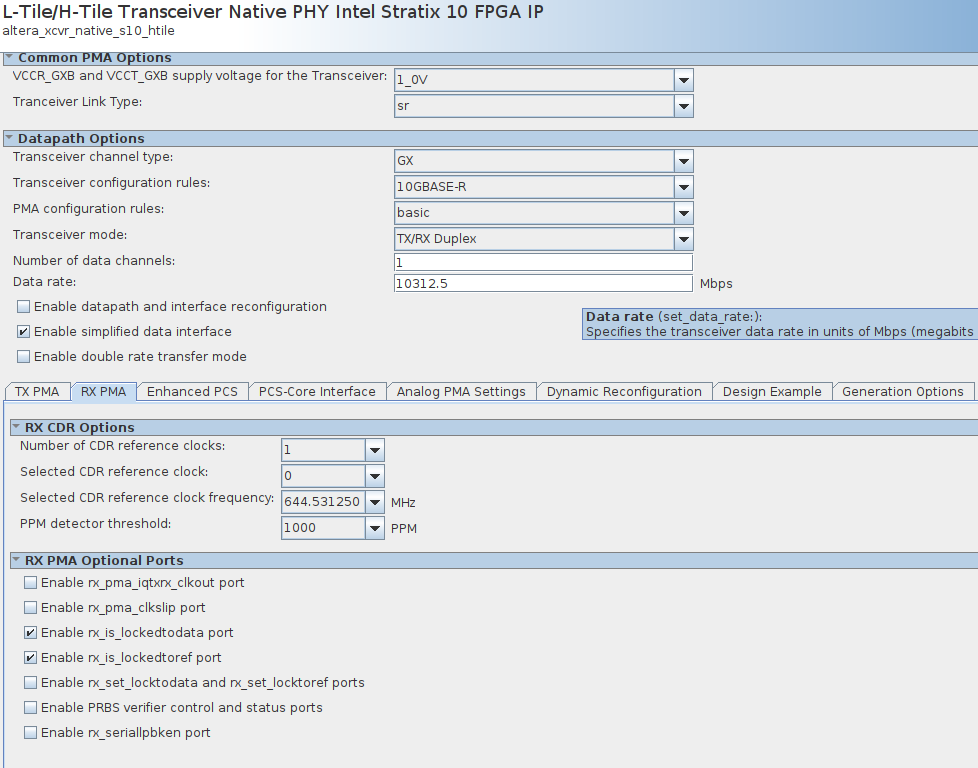Viewport: 978px width, 768px height.
Task: Open the PMA configuration rules dropdown
Action: pyautogui.click(x=684, y=213)
